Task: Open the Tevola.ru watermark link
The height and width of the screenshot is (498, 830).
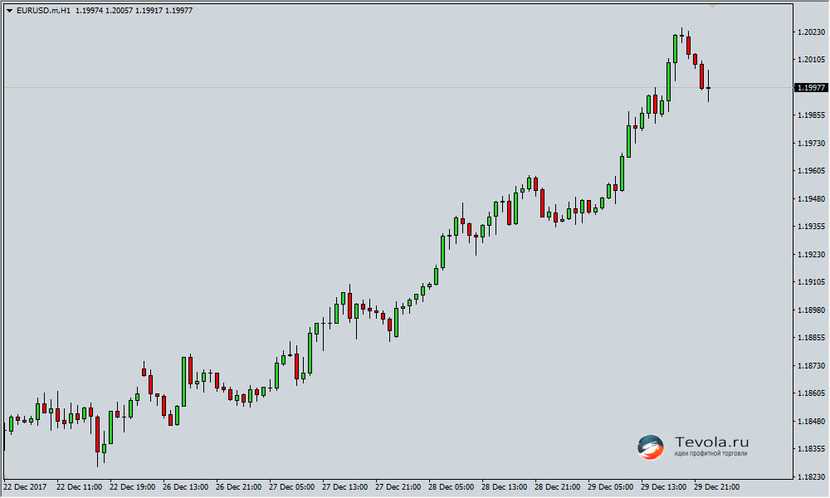Action: click(711, 441)
